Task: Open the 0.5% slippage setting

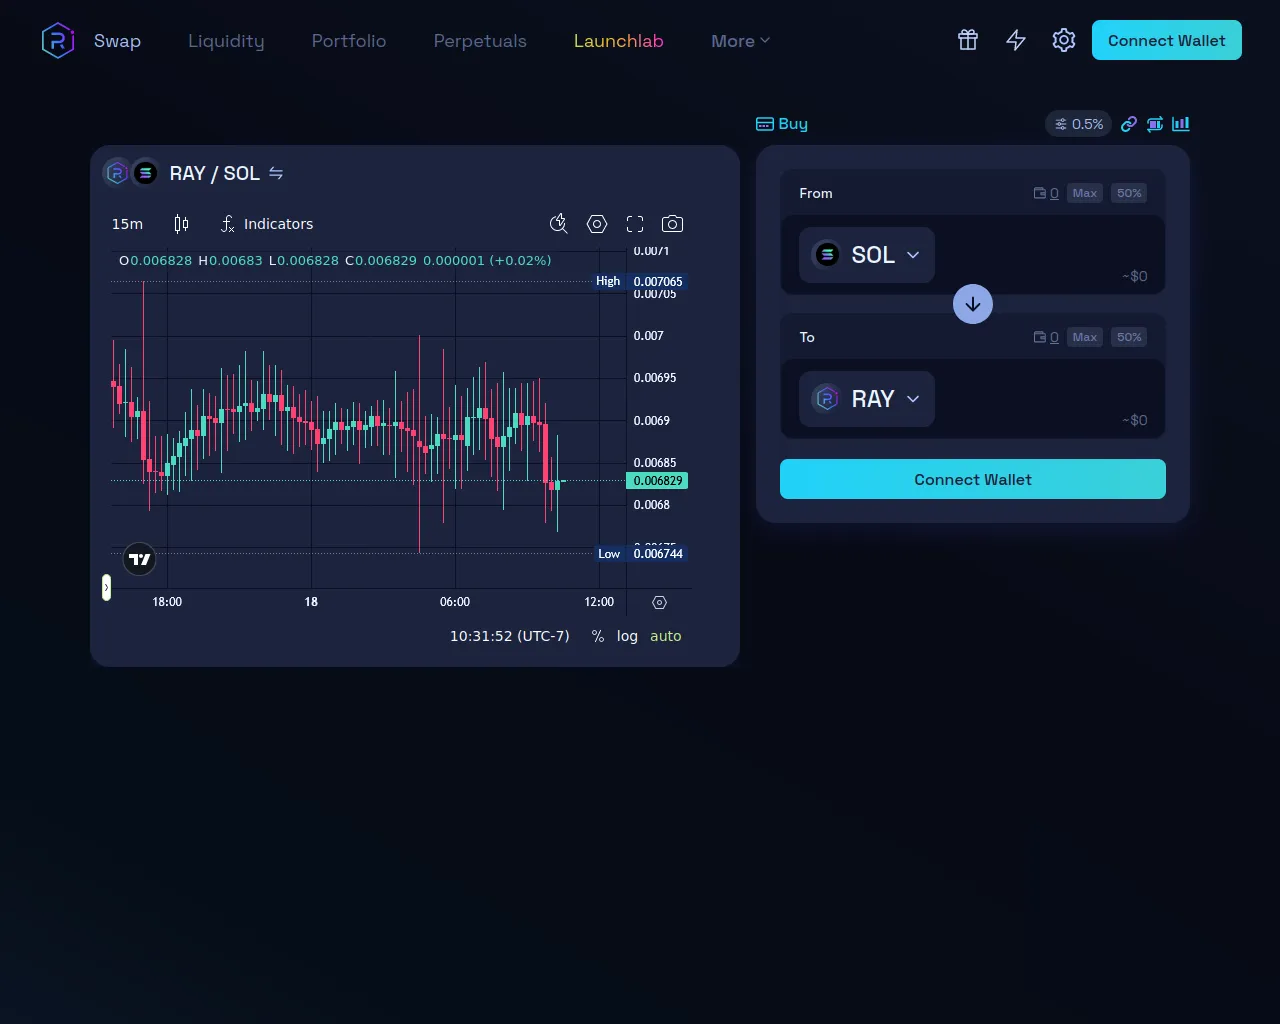Action: 1079,124
